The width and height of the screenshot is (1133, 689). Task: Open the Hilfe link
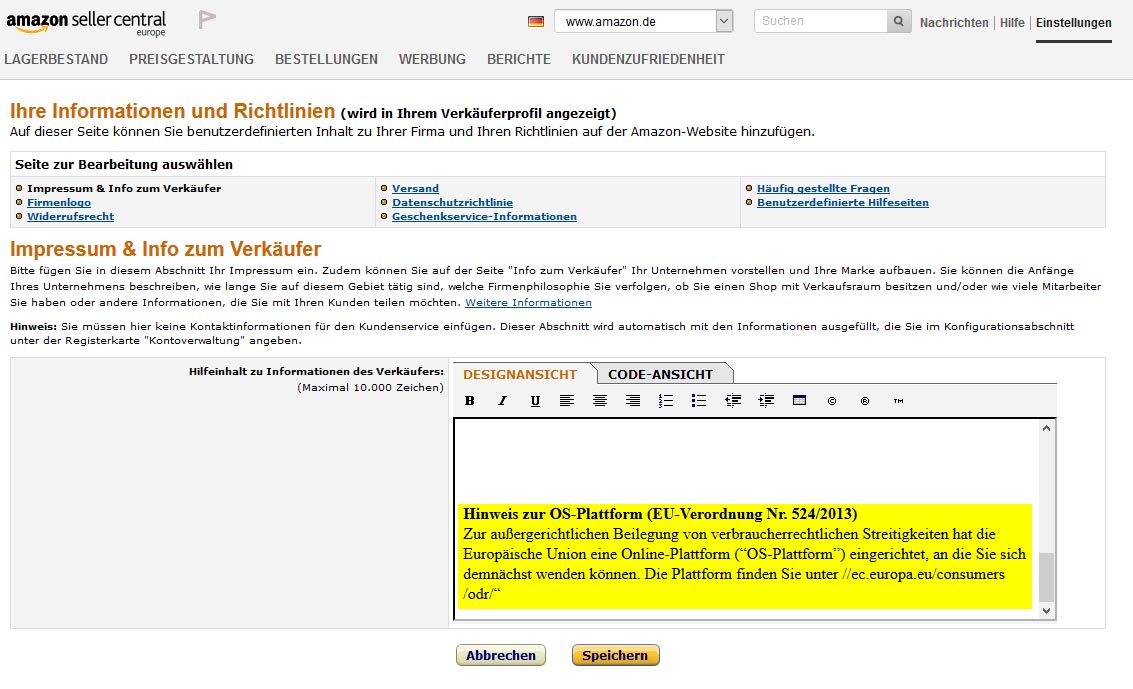coord(1012,22)
